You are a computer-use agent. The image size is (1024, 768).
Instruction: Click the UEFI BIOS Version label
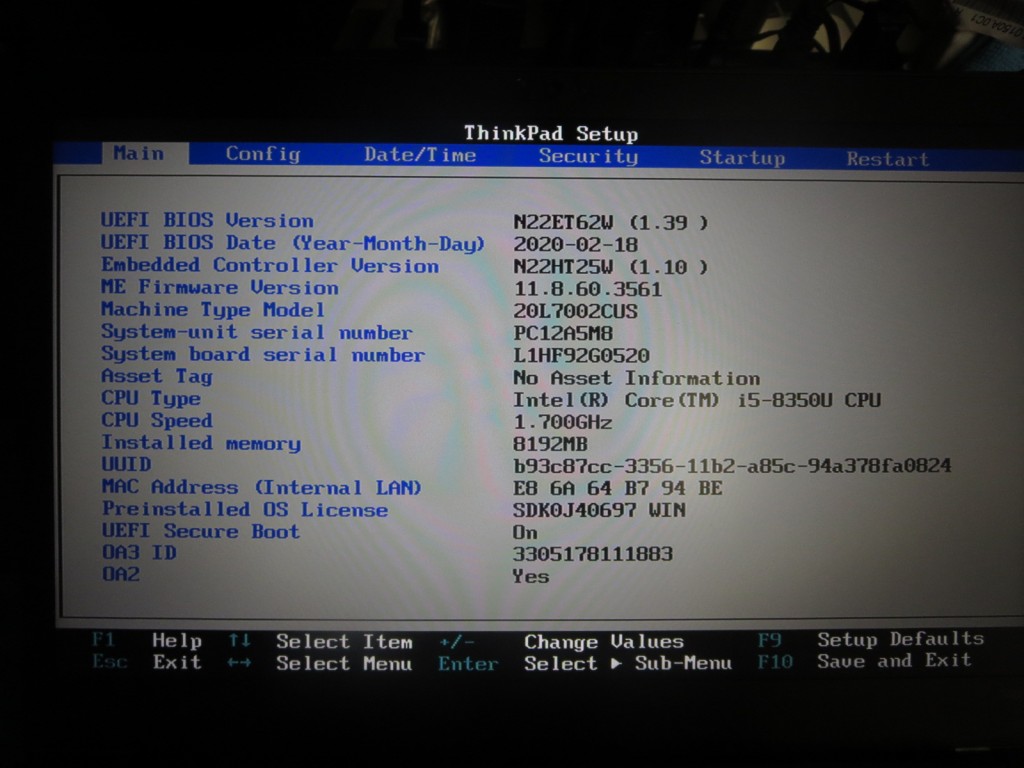(x=207, y=220)
